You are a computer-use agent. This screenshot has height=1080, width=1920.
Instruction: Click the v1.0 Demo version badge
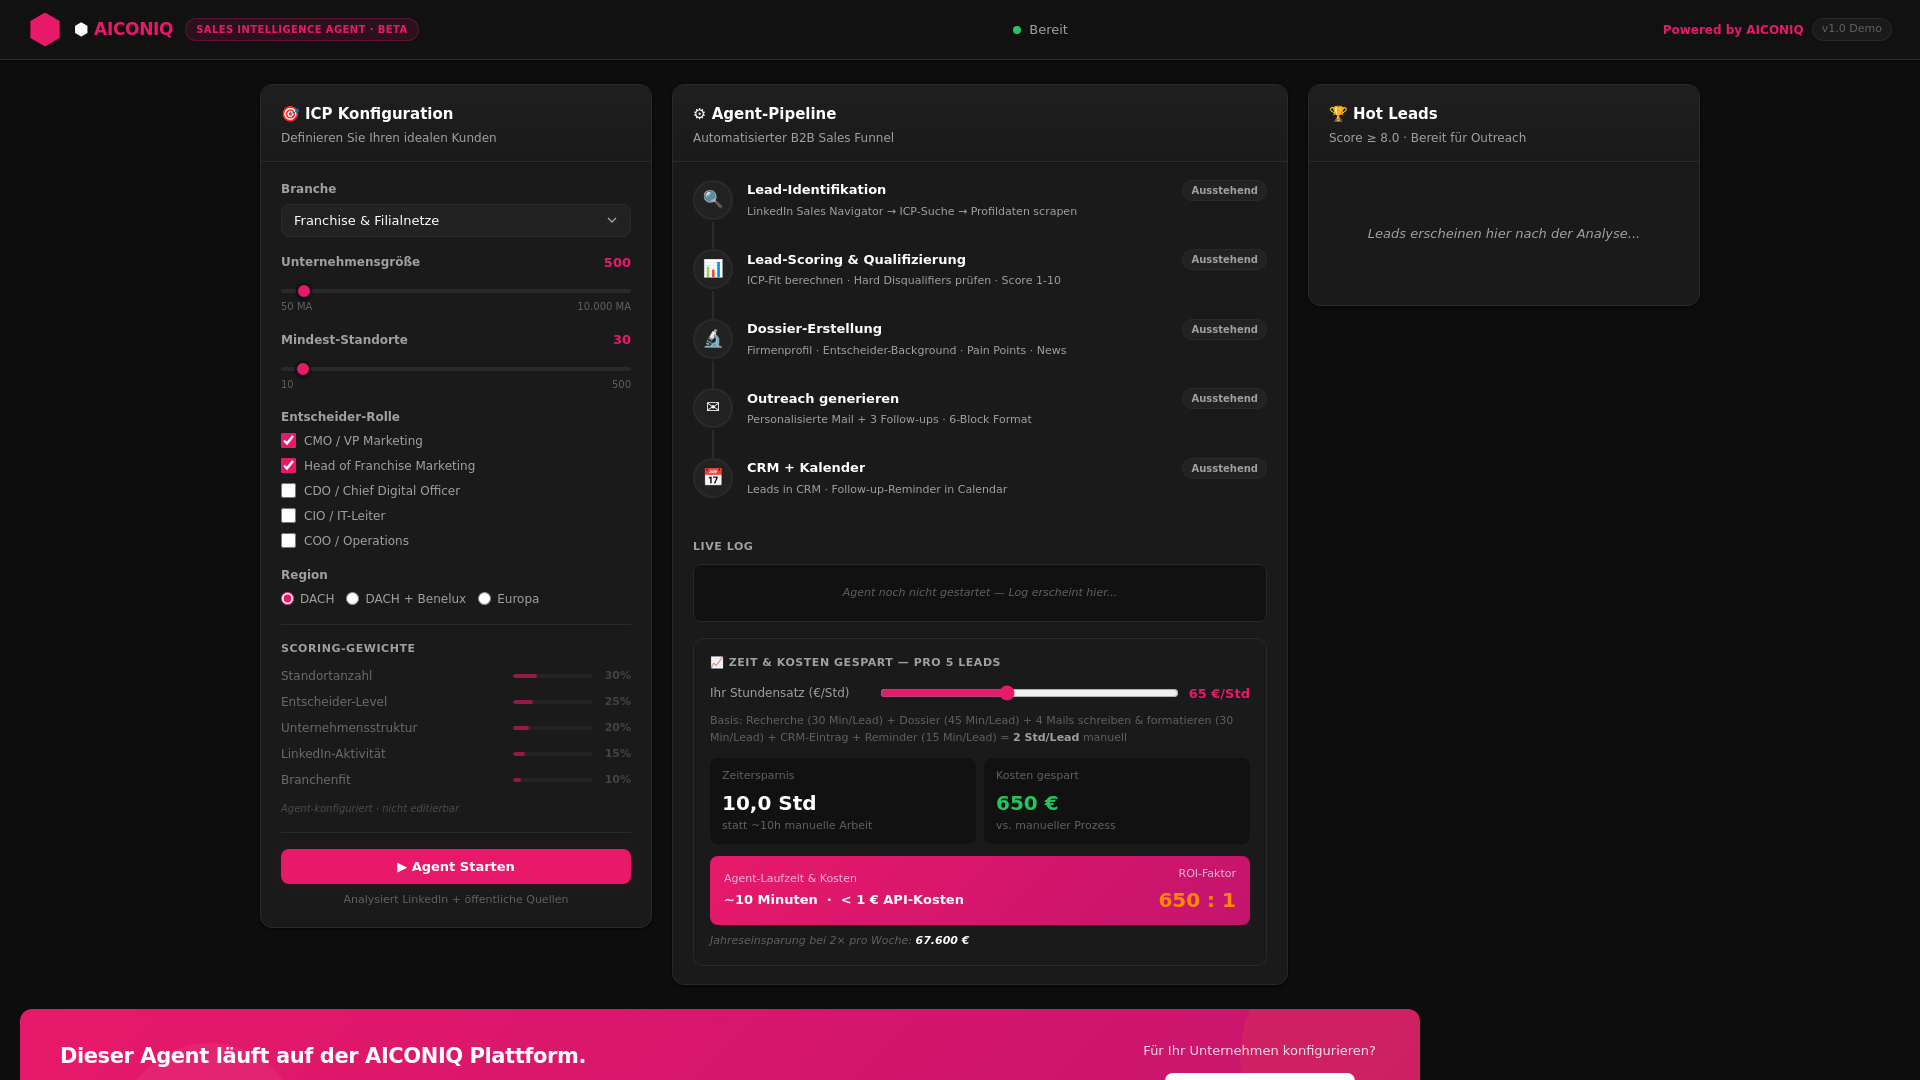[1852, 29]
